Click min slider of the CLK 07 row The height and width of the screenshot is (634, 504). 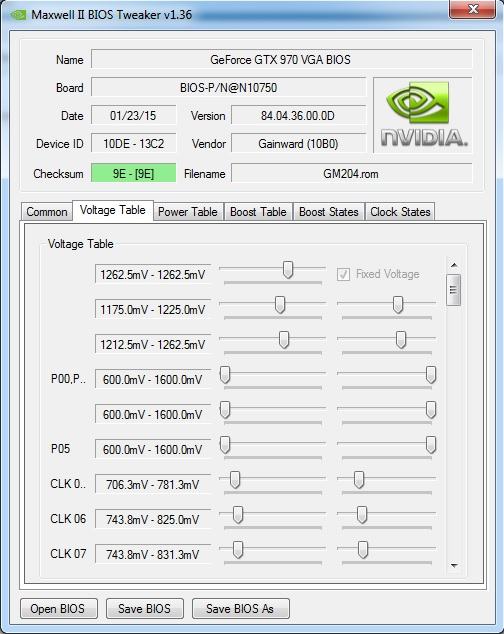pyautogui.click(x=238, y=550)
